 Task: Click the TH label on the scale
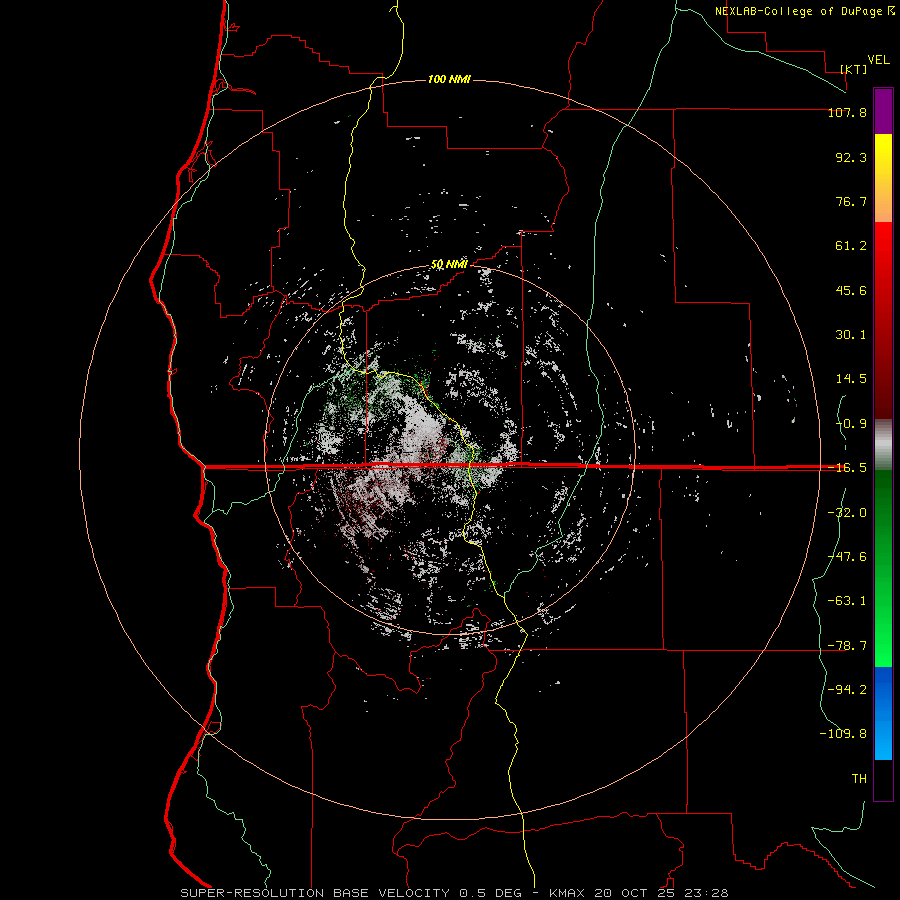(859, 779)
